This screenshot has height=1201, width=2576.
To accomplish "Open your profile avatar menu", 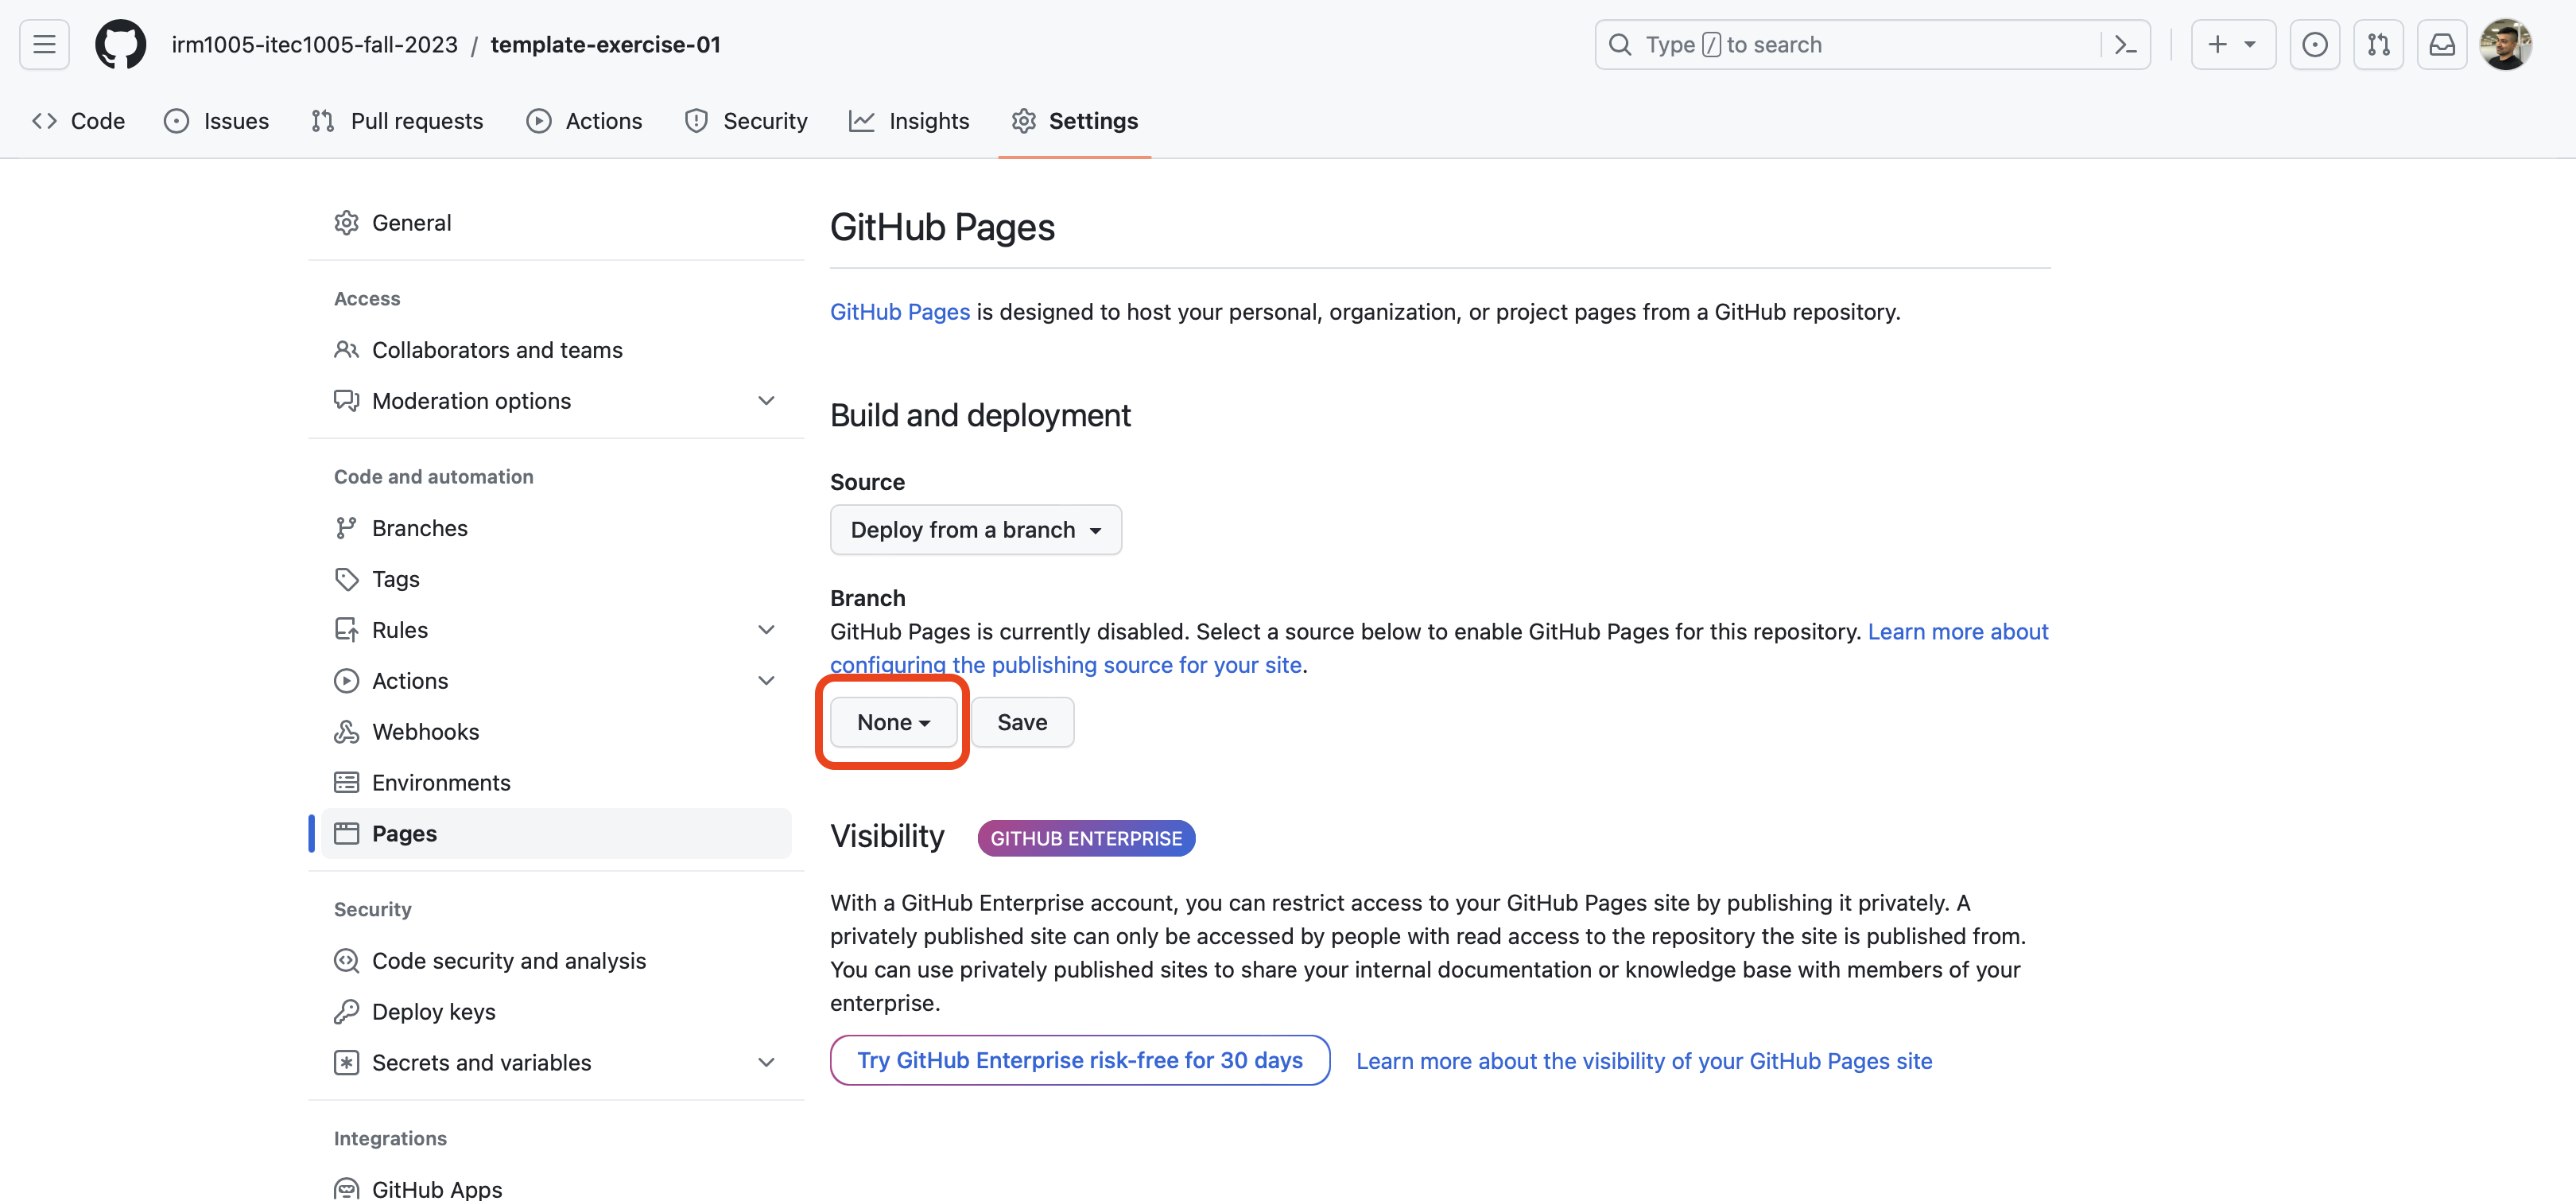I will pos(2508,44).
